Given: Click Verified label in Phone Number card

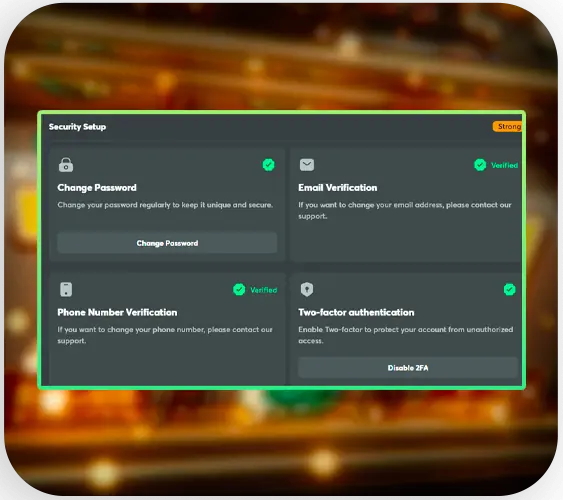Looking at the screenshot, I should point(264,290).
